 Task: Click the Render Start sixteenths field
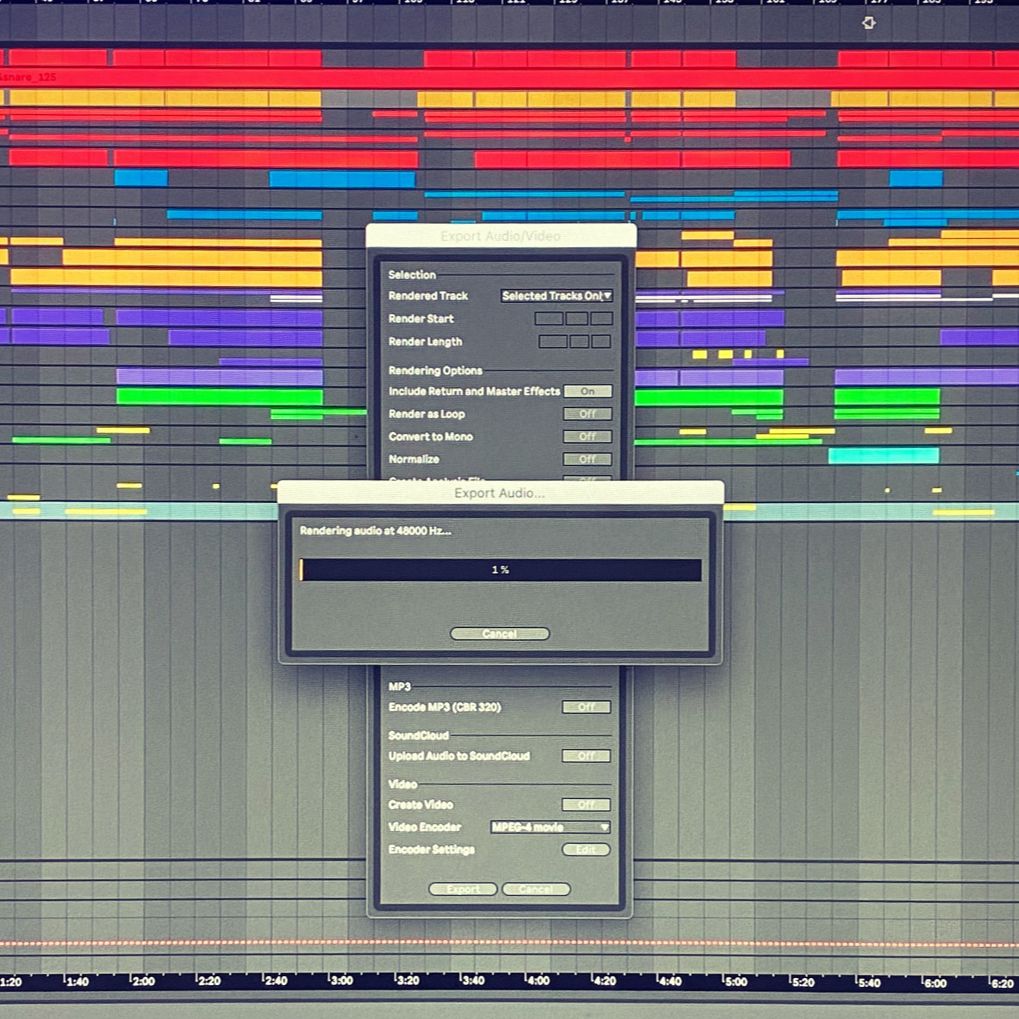coord(601,318)
